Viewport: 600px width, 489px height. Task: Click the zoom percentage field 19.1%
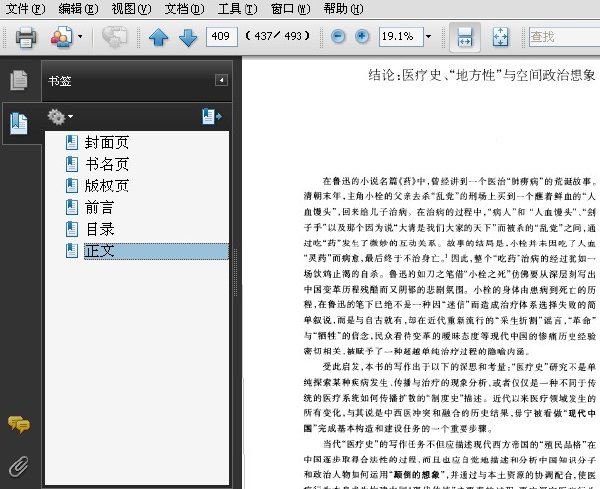401,37
